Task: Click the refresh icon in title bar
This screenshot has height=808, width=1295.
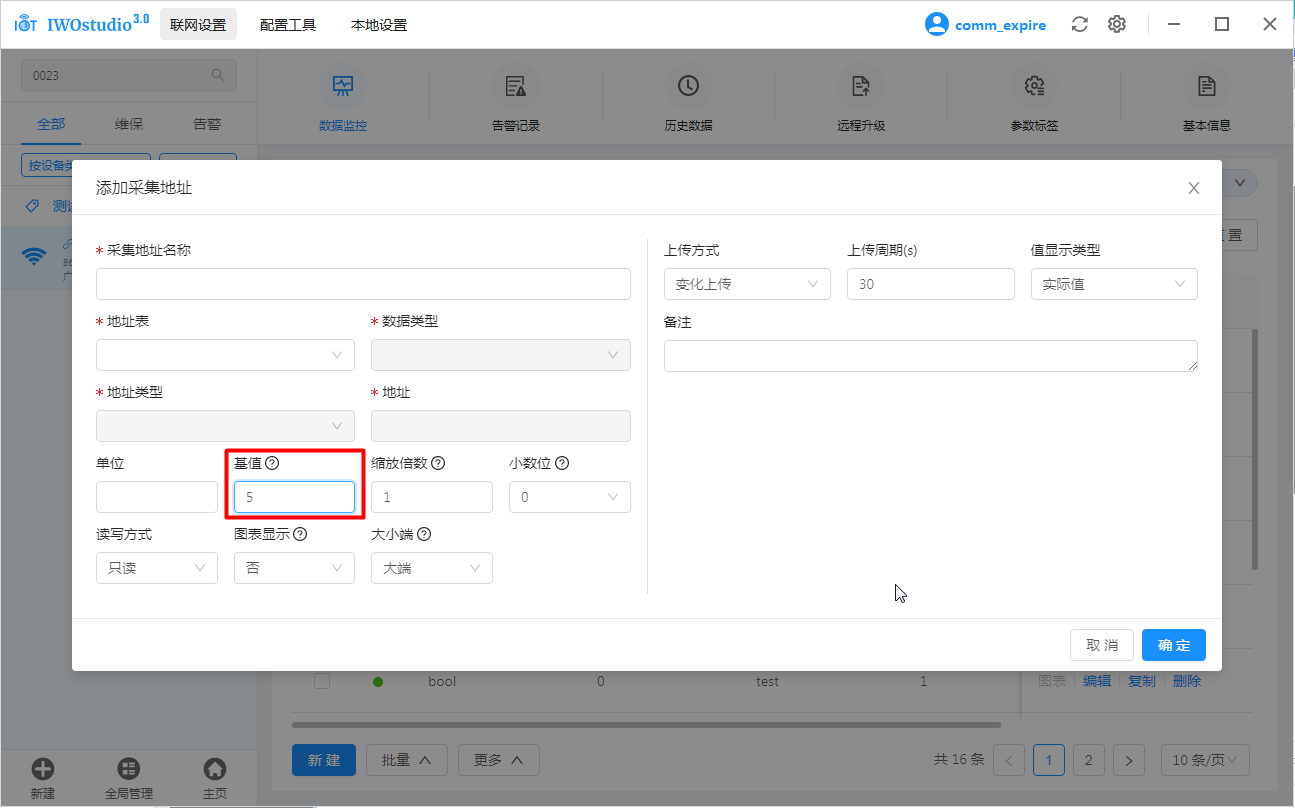Action: pyautogui.click(x=1079, y=25)
